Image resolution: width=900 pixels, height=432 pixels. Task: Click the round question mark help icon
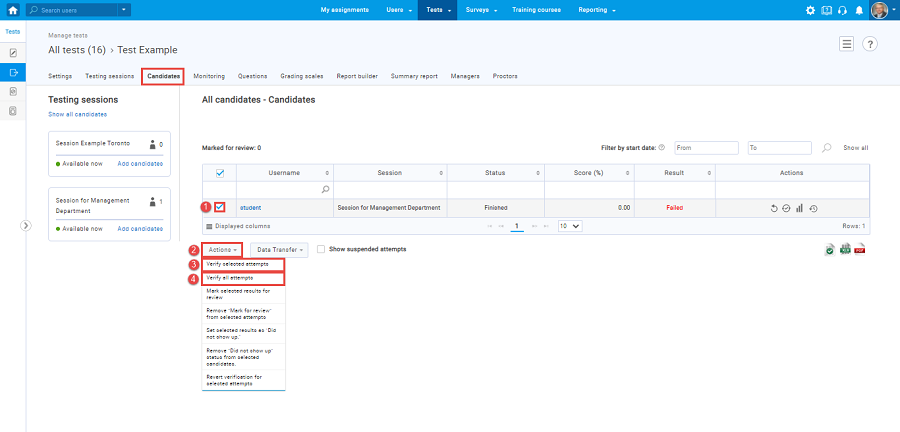870,44
